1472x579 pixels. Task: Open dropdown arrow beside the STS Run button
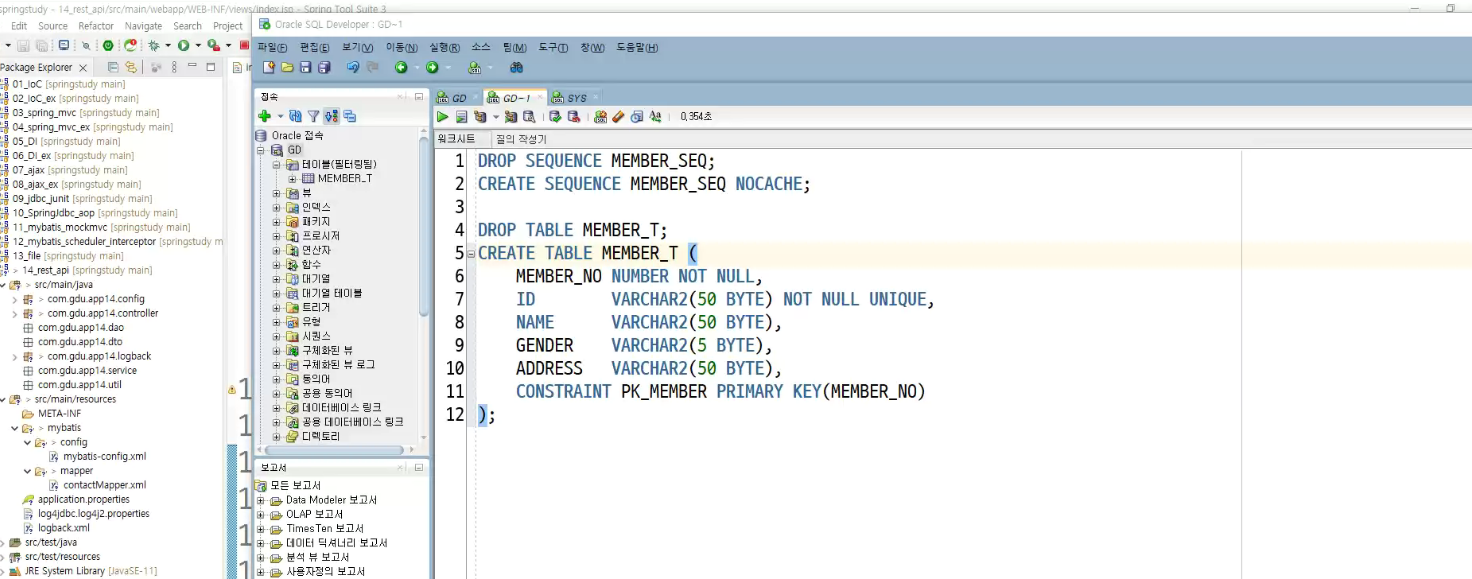[198, 45]
